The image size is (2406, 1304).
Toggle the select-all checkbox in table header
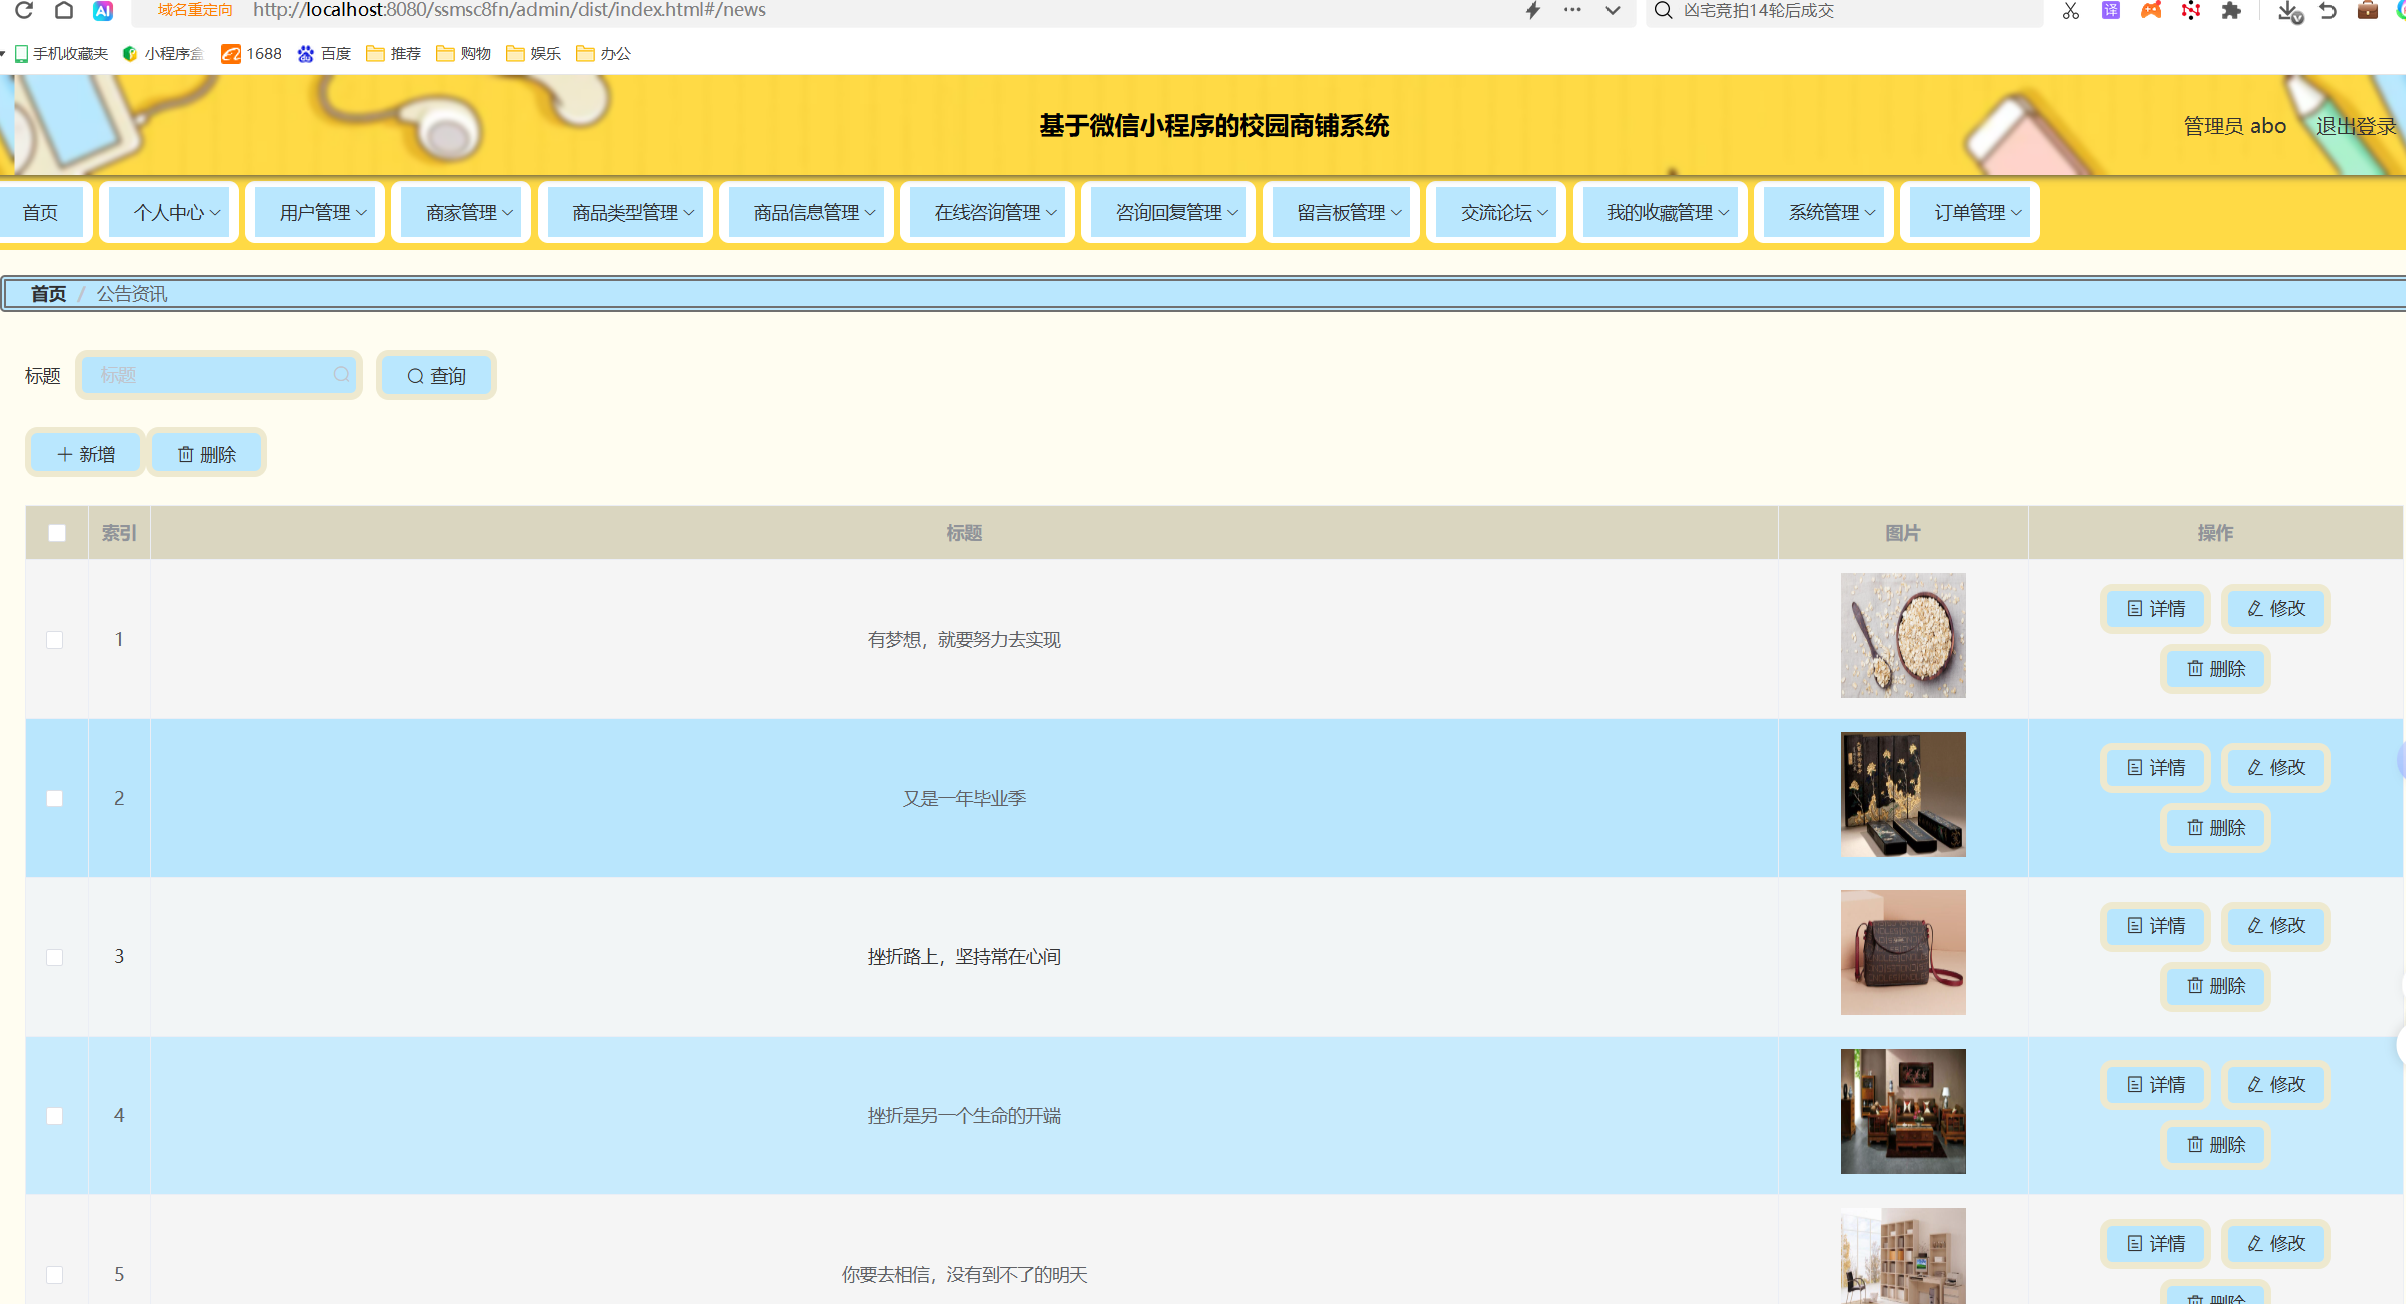click(x=57, y=533)
